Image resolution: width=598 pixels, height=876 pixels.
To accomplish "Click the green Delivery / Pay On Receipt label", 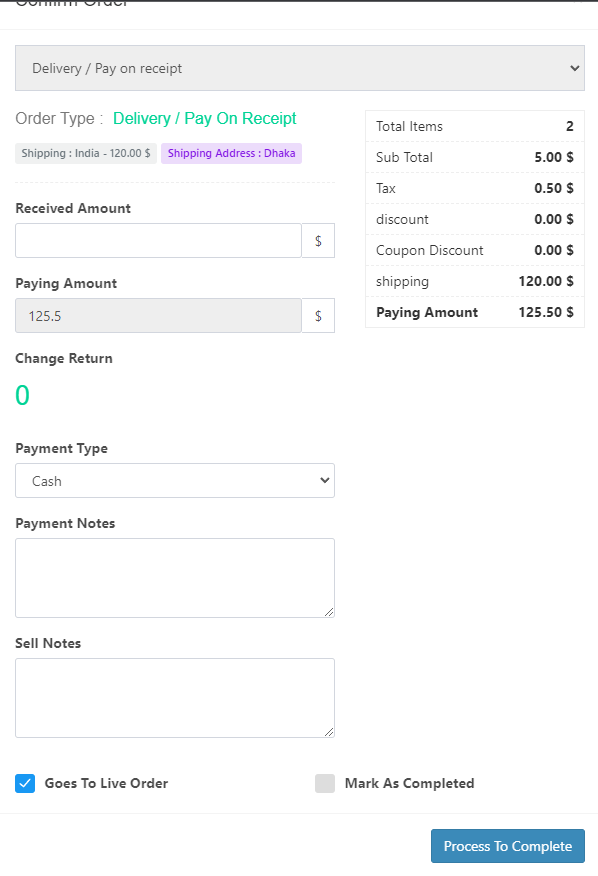I will pyautogui.click(x=204, y=118).
